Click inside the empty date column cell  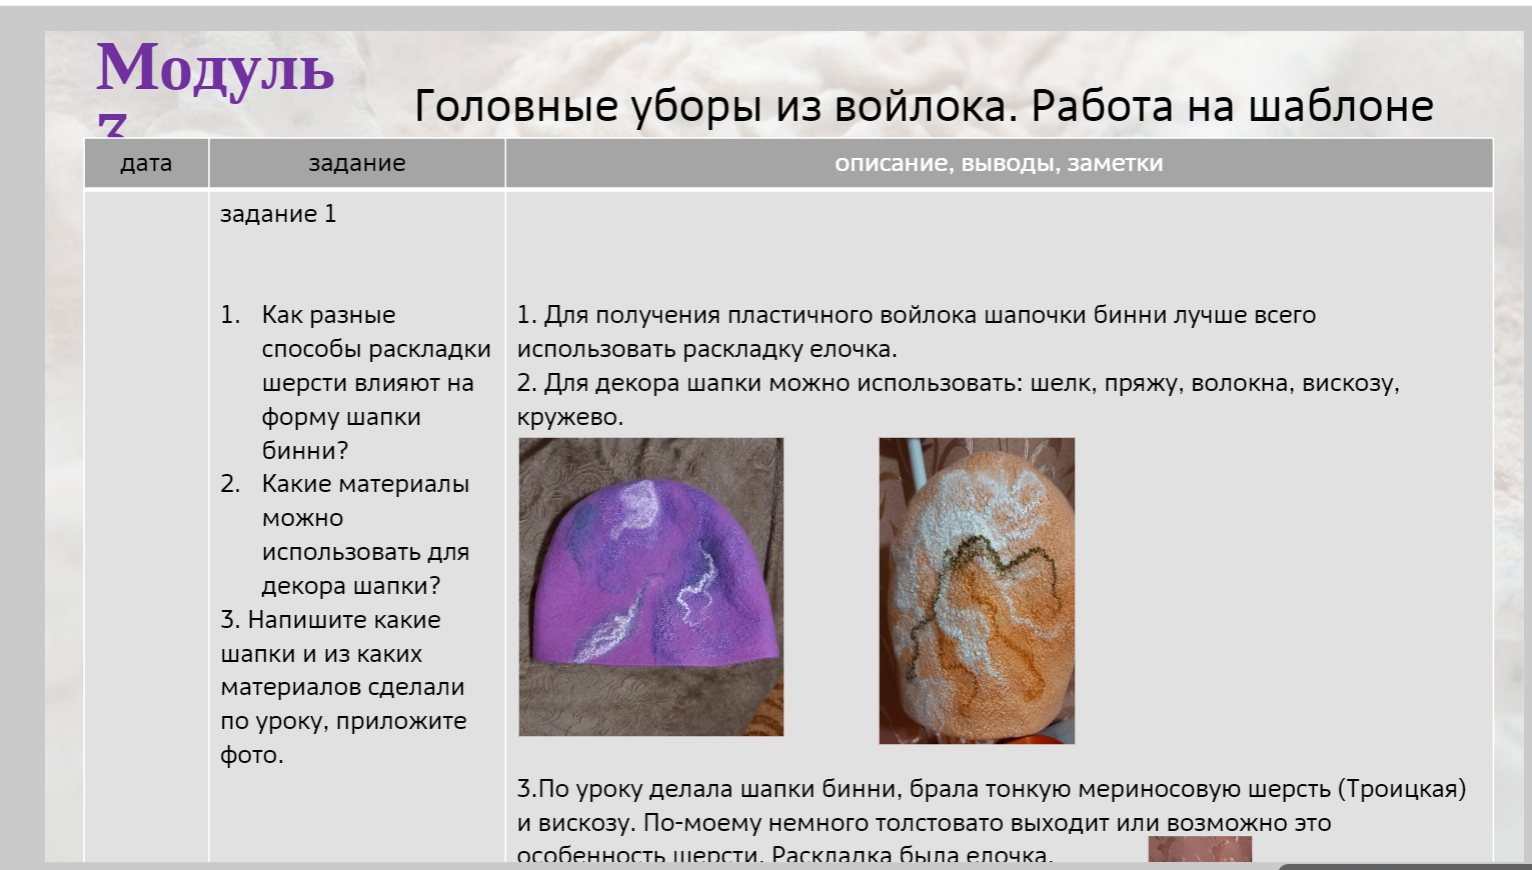[x=146, y=500]
